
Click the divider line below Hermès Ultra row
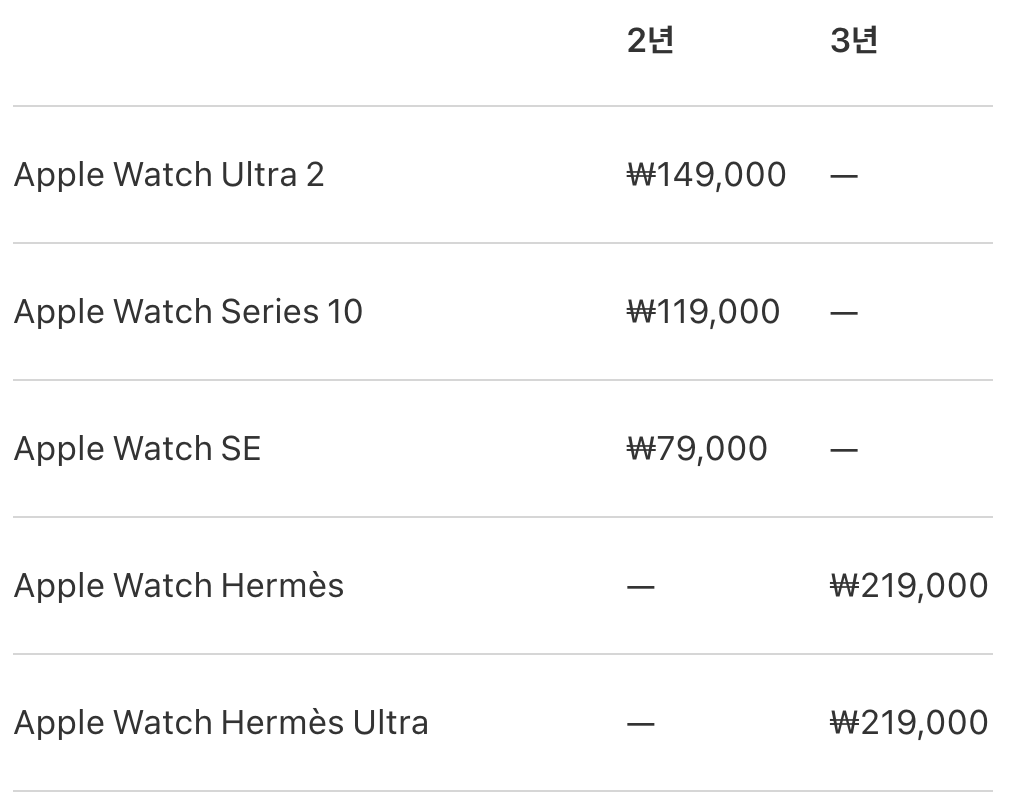click(x=502, y=791)
